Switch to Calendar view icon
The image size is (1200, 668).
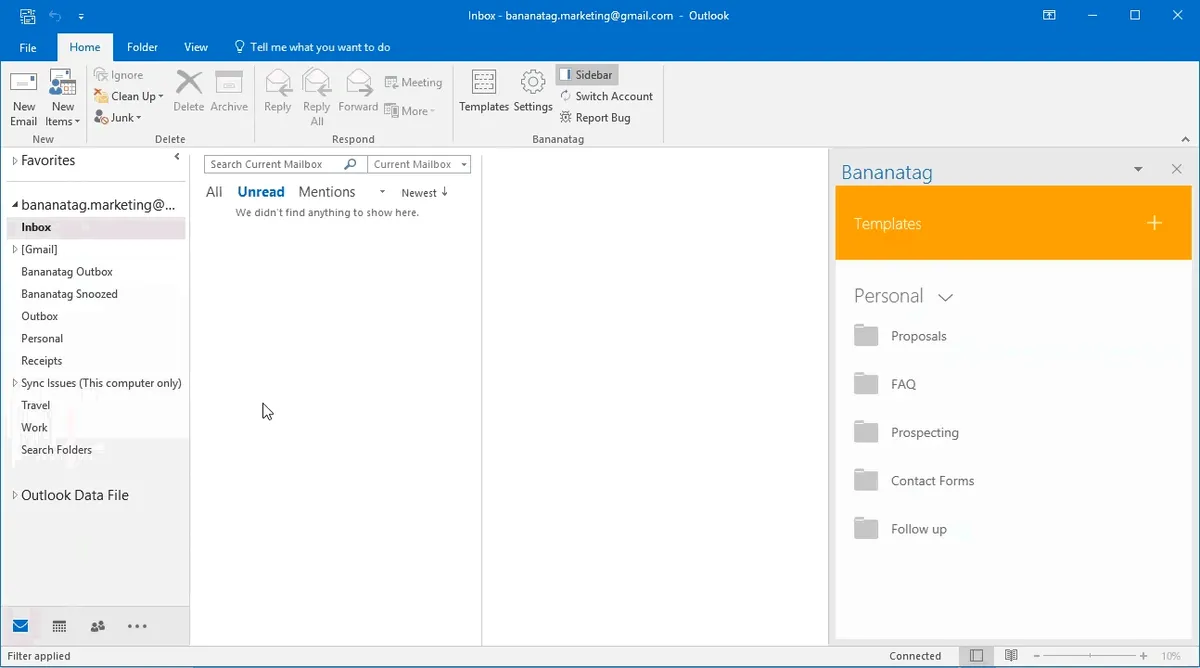click(x=59, y=626)
